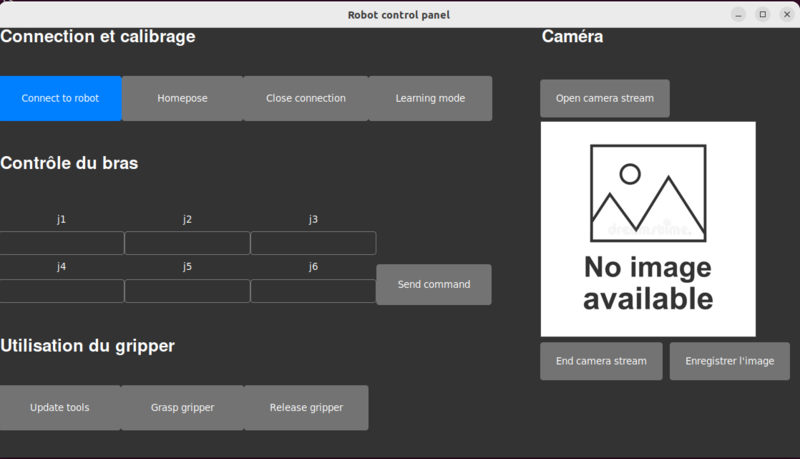Focus the j1 joint input field
800x459 pixels.
62,243
